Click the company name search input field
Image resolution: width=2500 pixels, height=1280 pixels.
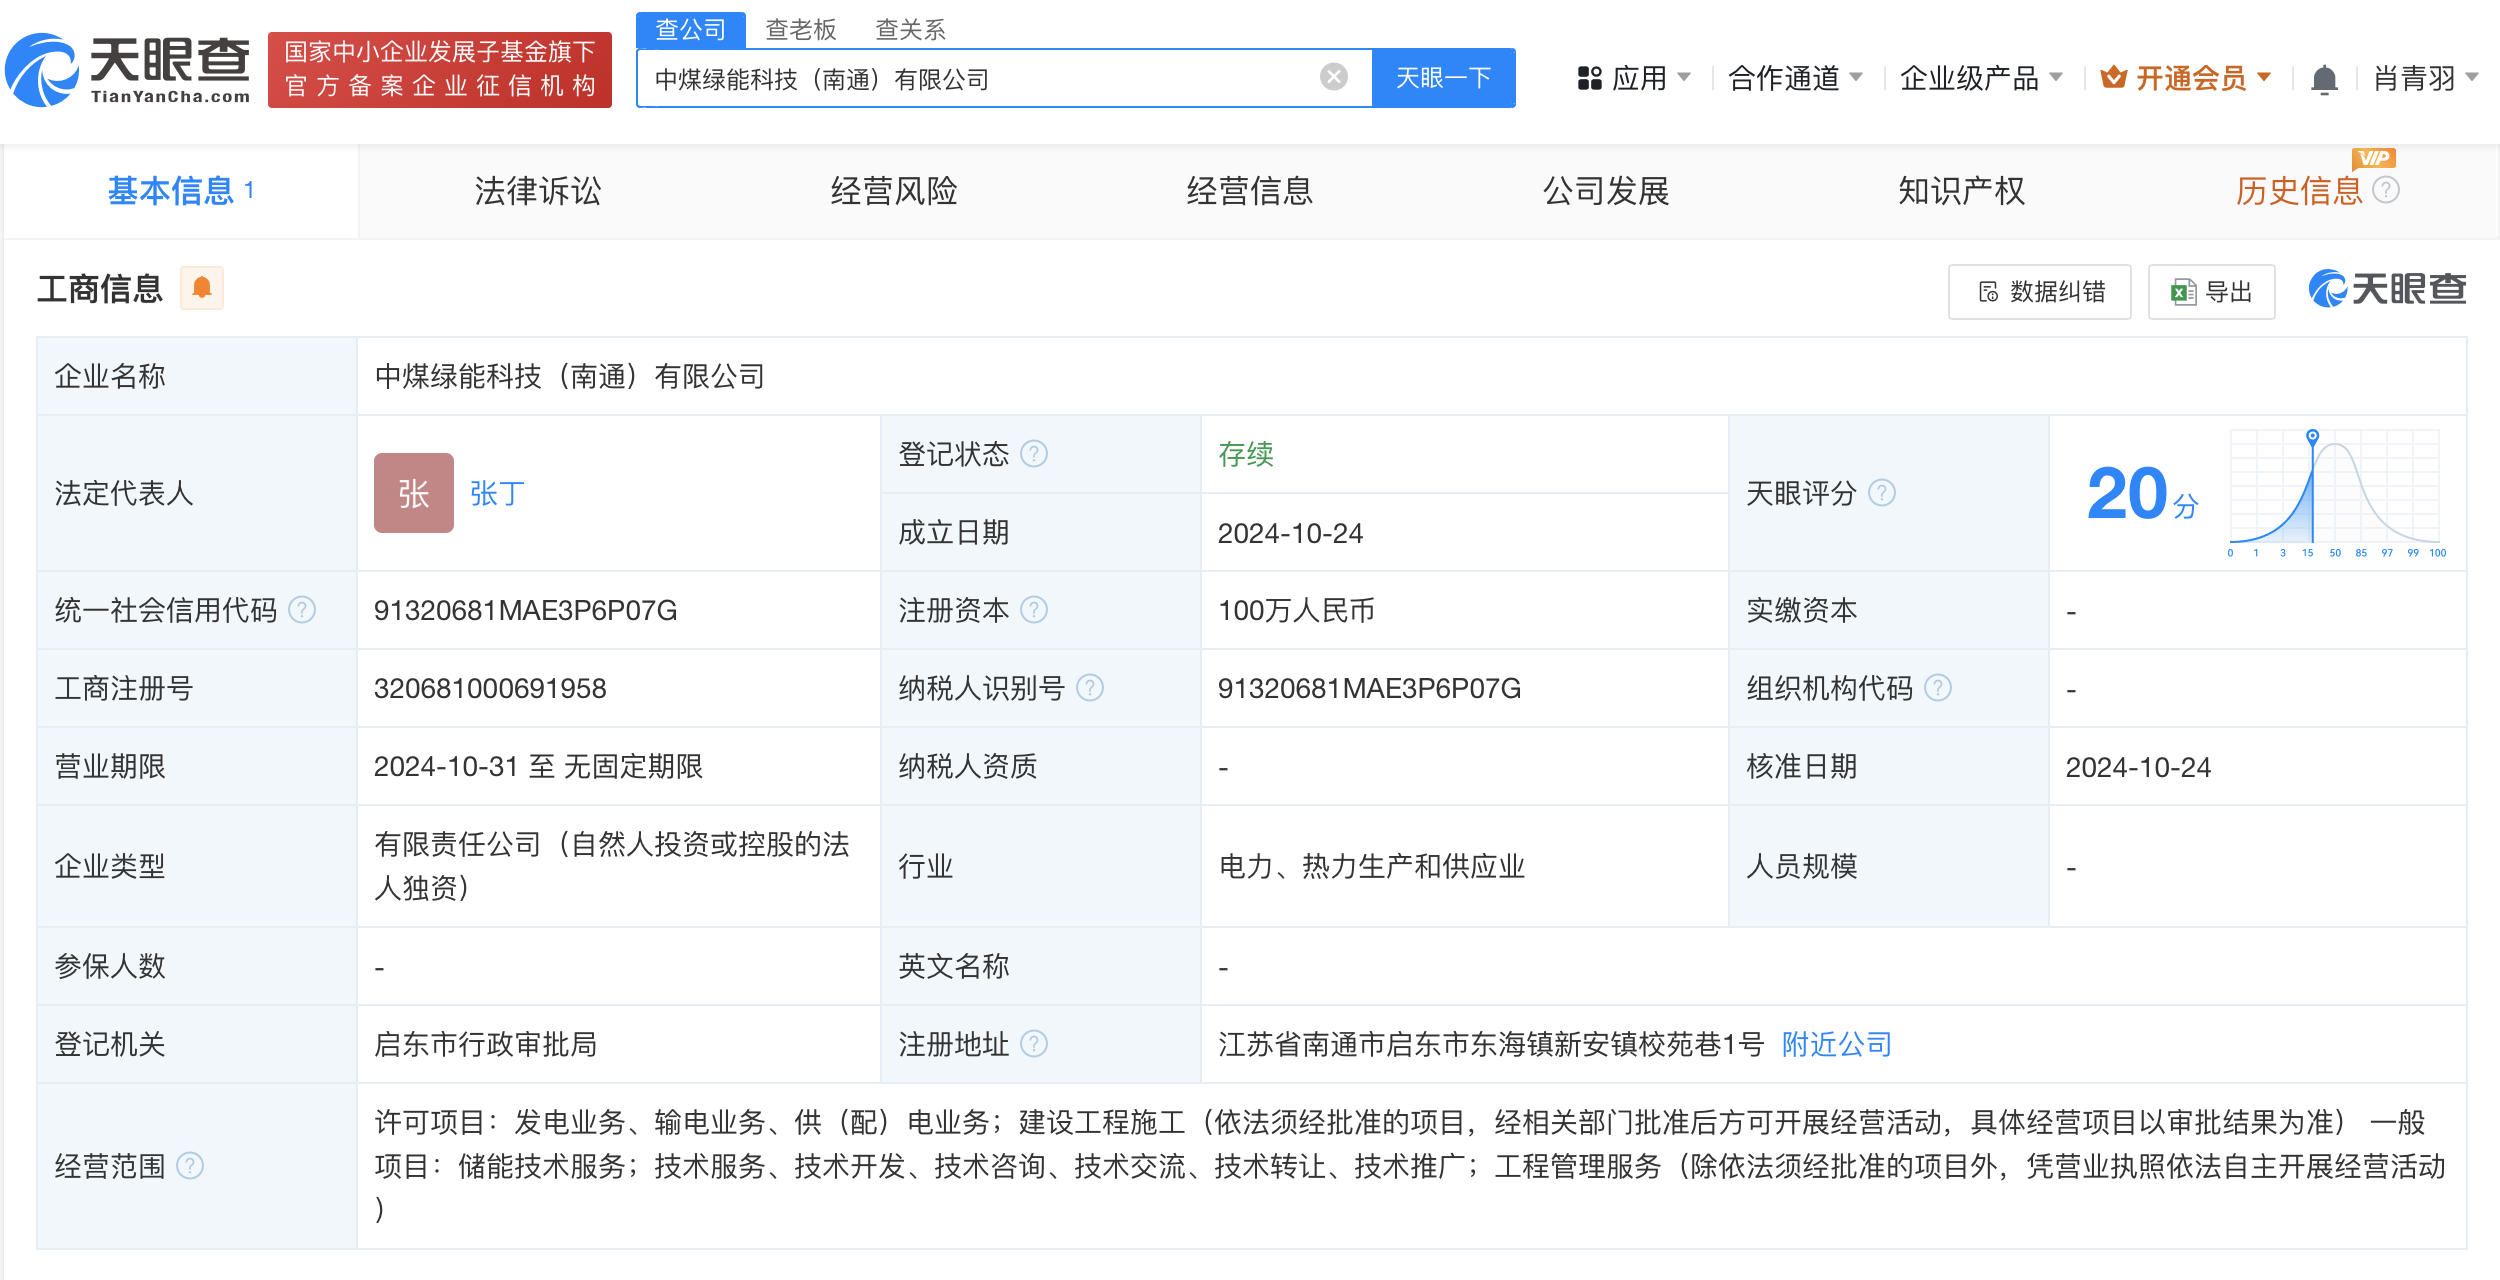pyautogui.click(x=1000, y=77)
